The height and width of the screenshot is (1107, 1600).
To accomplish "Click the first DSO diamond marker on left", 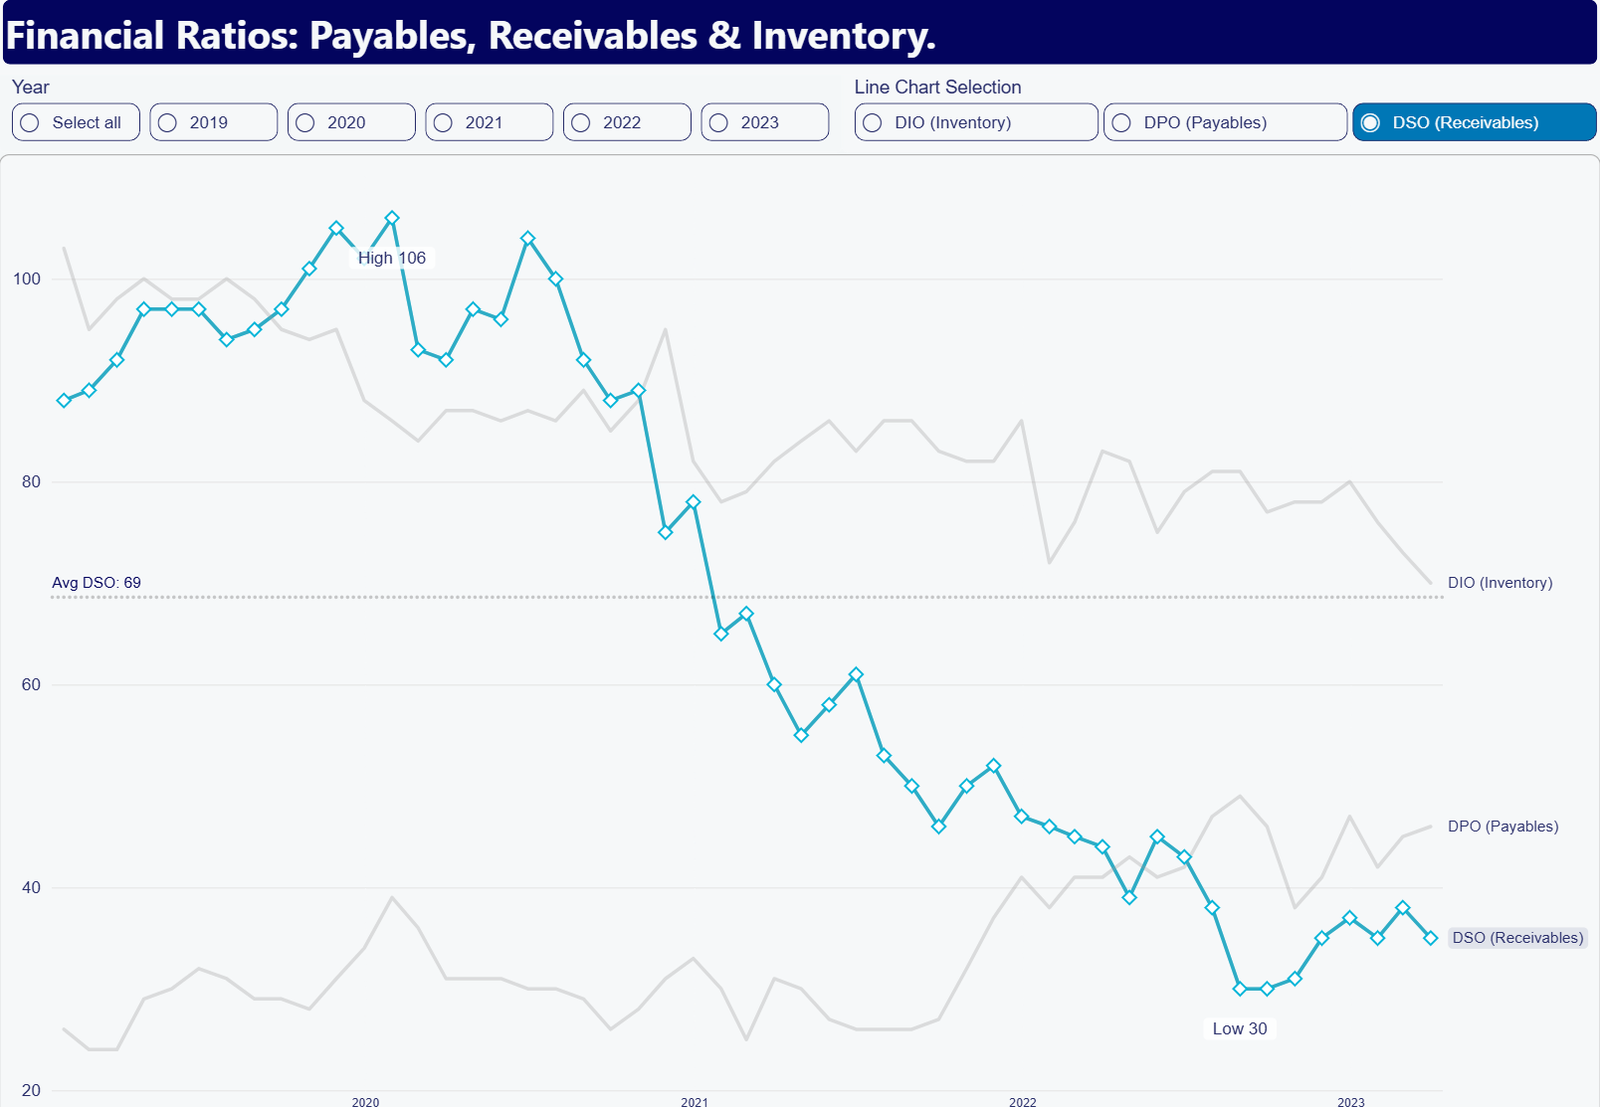I will pos(64,400).
